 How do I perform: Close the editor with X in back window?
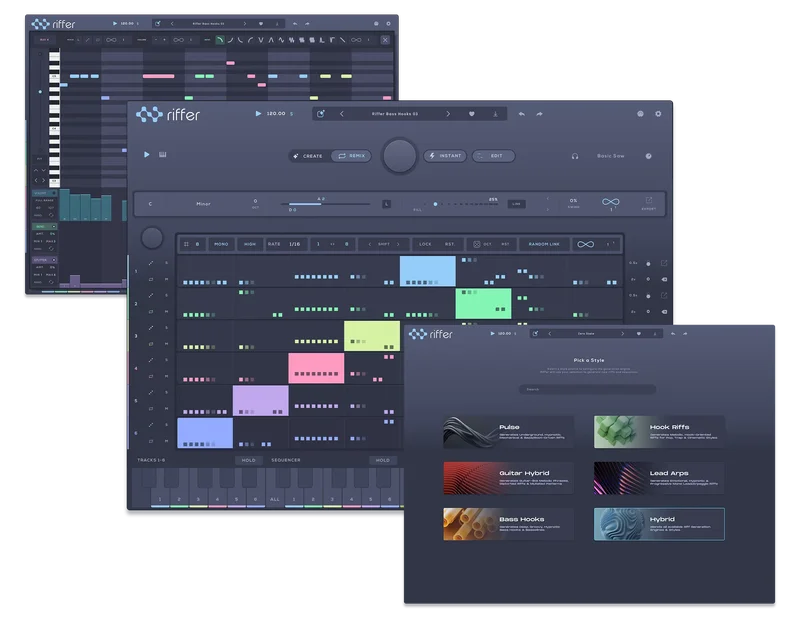[x=385, y=40]
